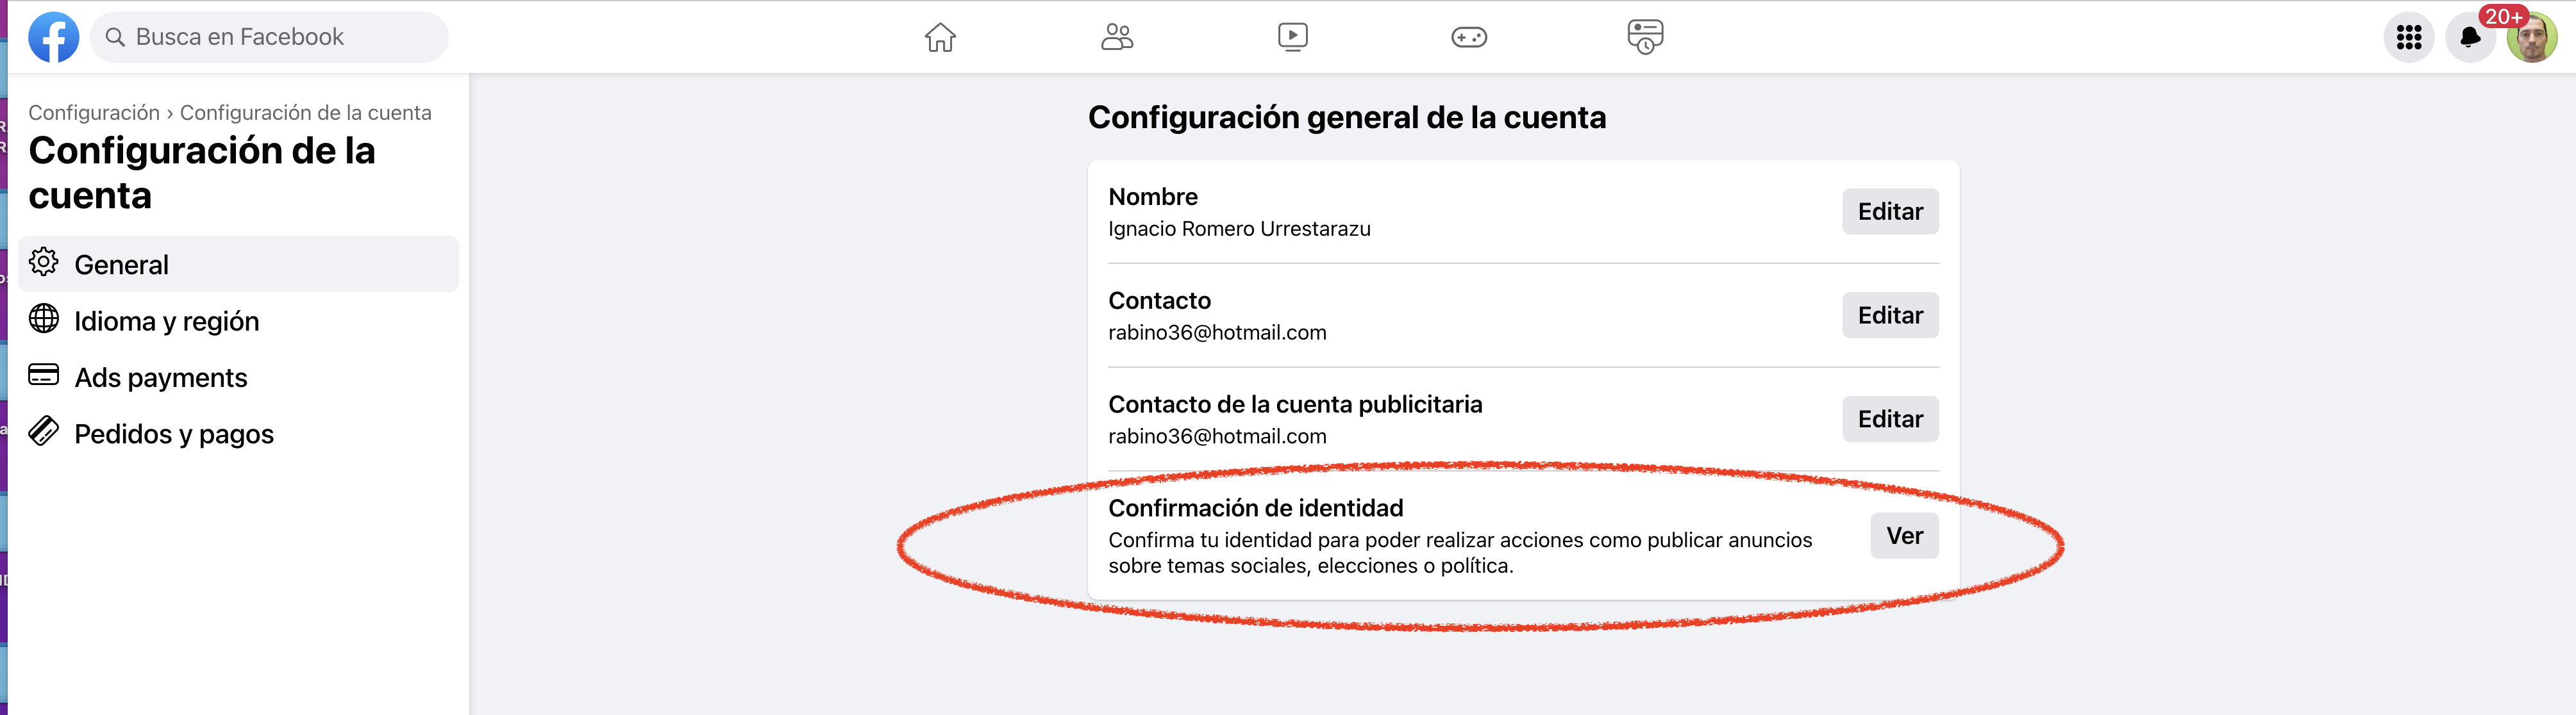The image size is (2576, 715).
Task: Open the Home feed icon
Action: point(940,37)
